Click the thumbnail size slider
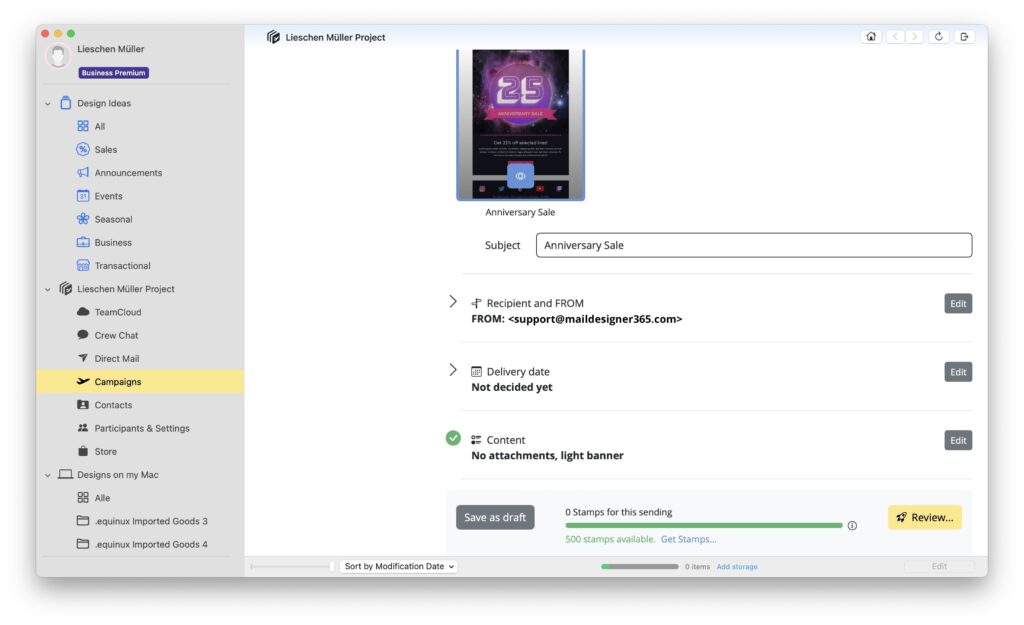The image size is (1024, 625). tap(292, 566)
